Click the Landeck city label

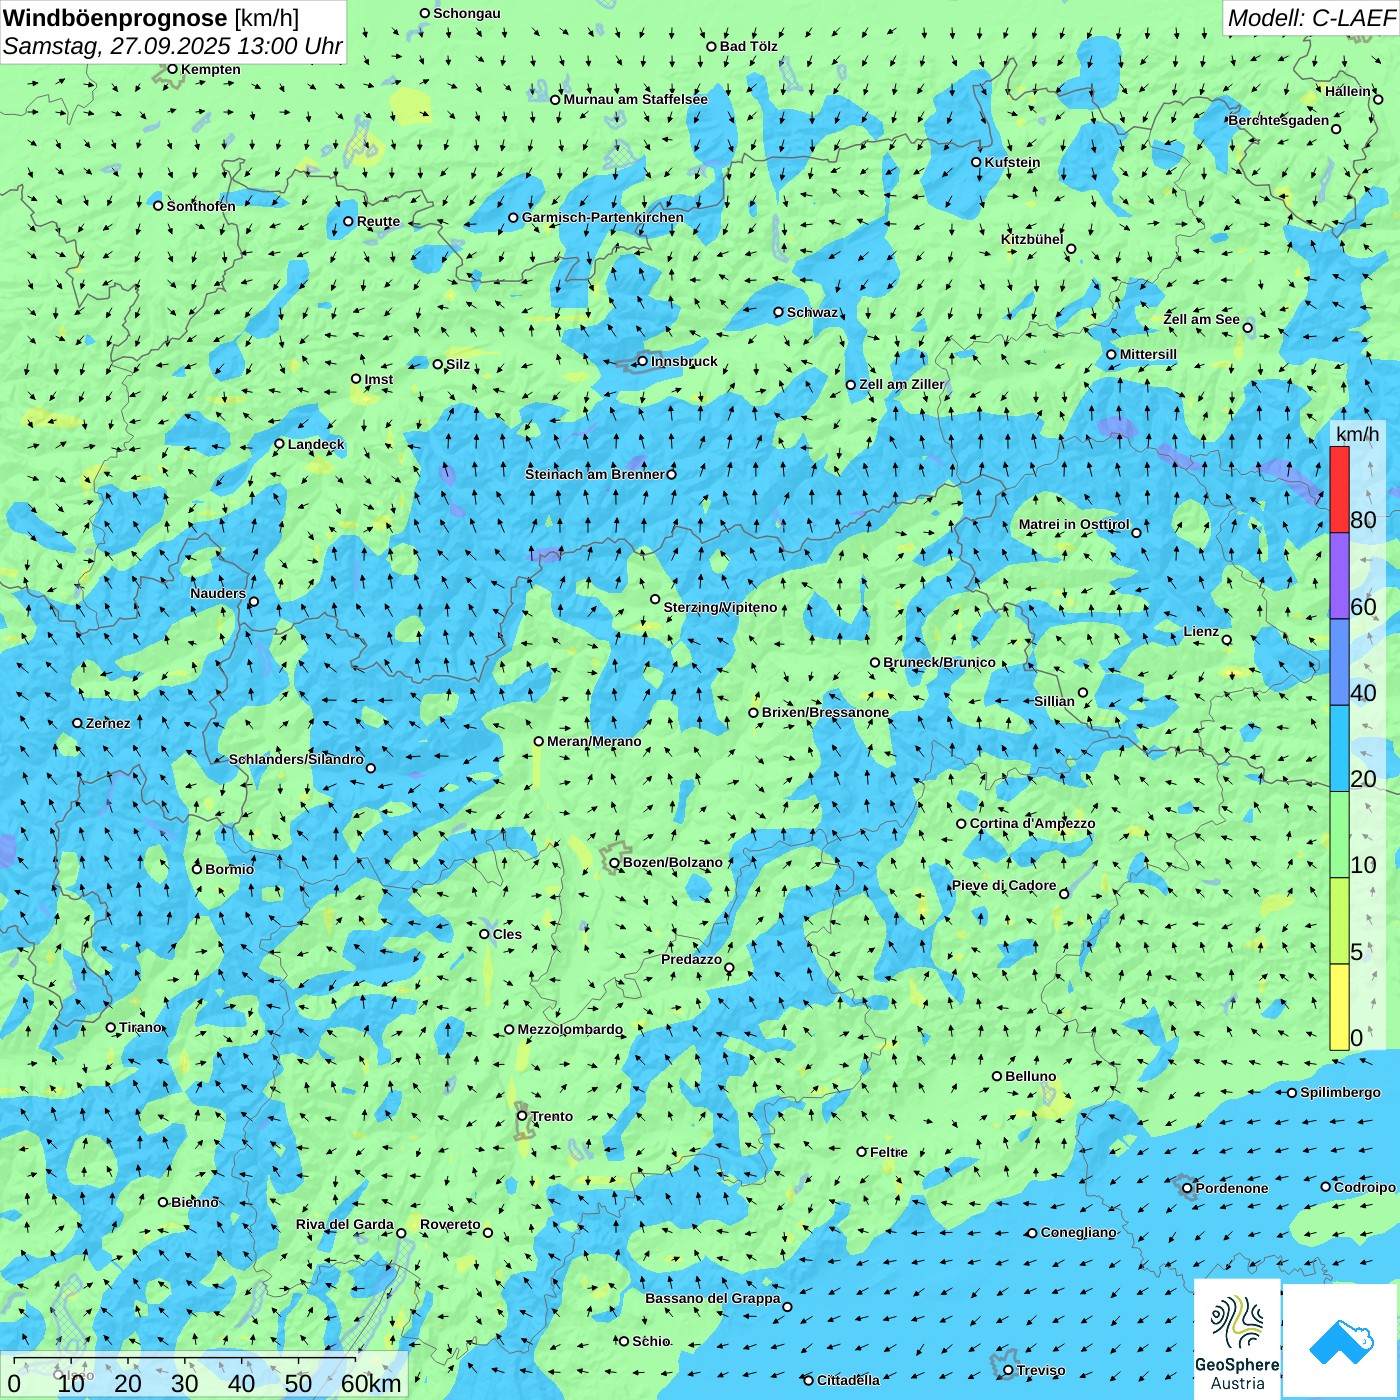[316, 444]
